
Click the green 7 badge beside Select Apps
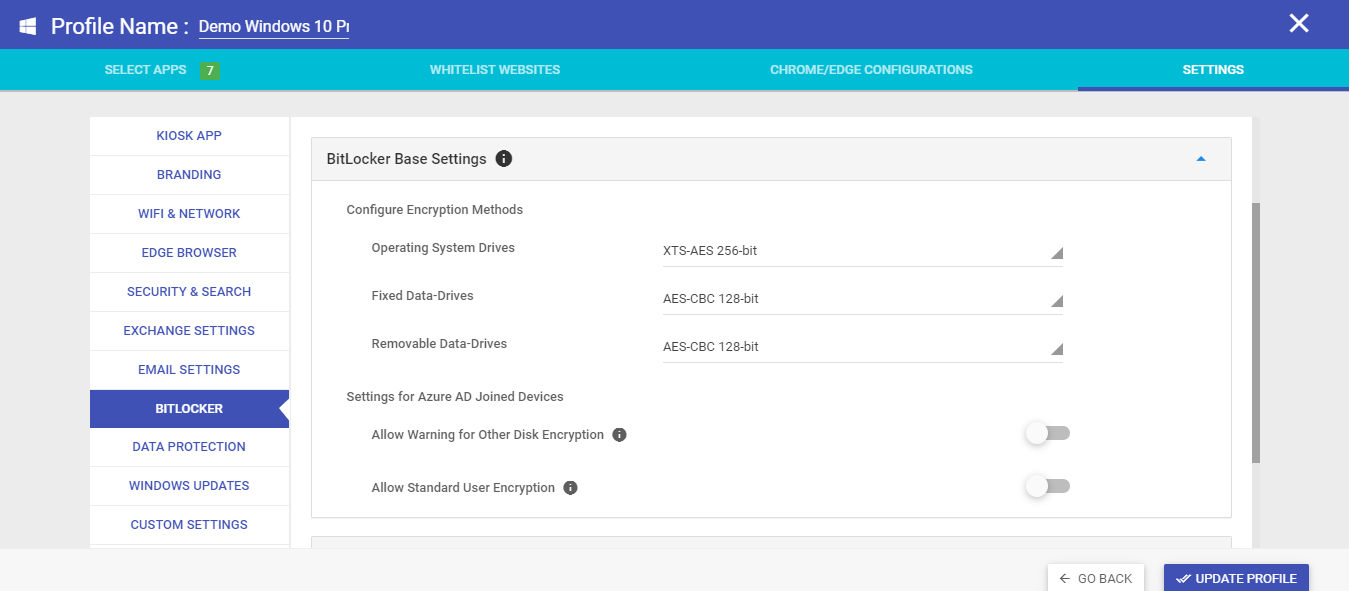tap(209, 70)
